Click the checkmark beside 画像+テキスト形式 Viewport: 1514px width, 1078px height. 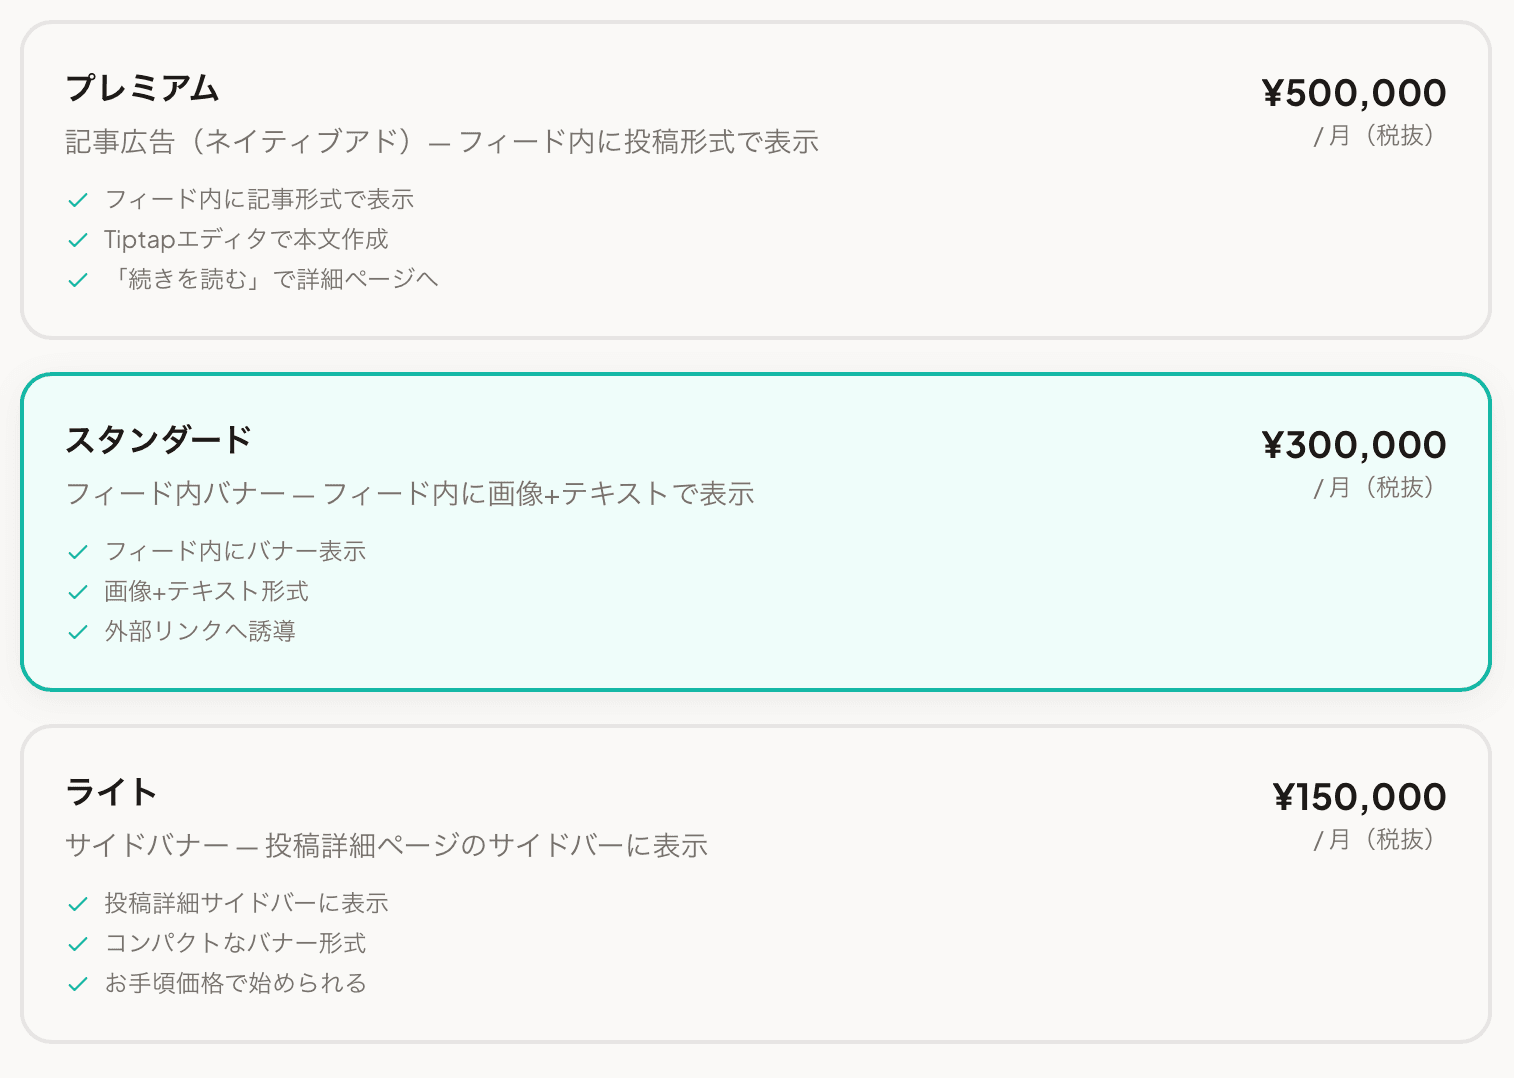tap(78, 593)
